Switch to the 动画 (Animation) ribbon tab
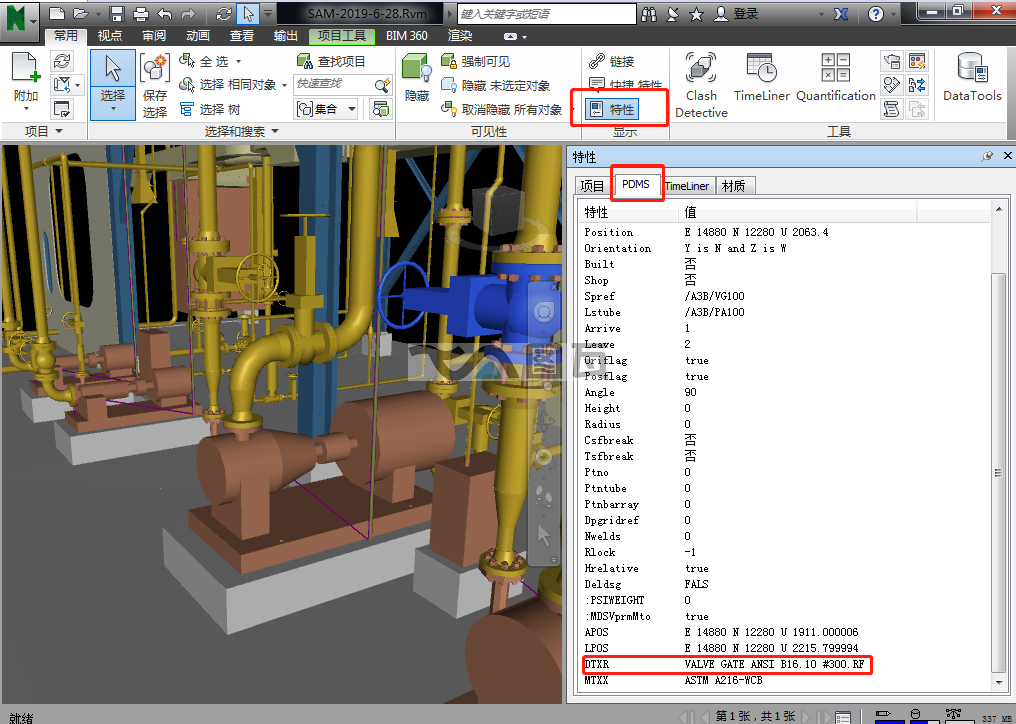 coord(198,36)
